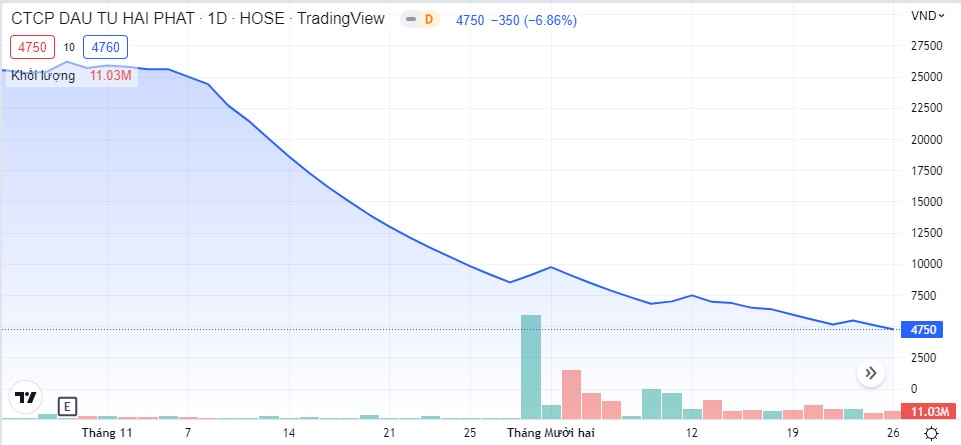Screen dimensions: 961x445
Task: Click the TradingView logo icon
Action: 26,397
